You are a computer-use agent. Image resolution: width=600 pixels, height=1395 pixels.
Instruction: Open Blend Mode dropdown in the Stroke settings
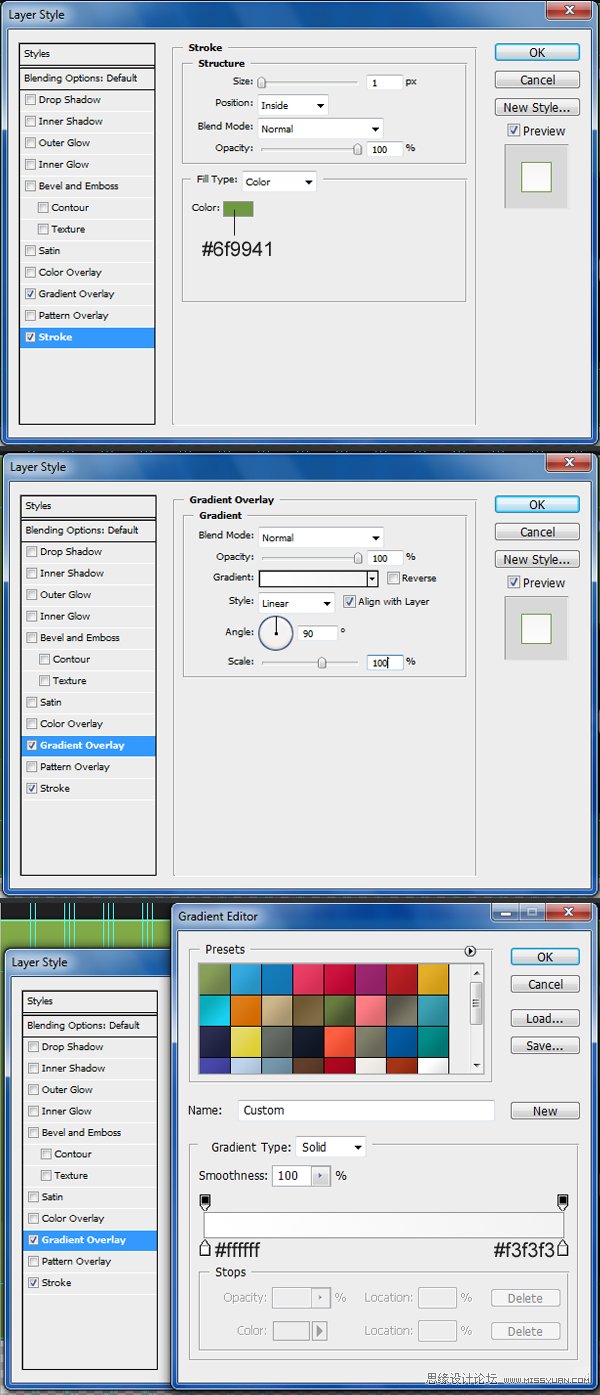(320, 128)
